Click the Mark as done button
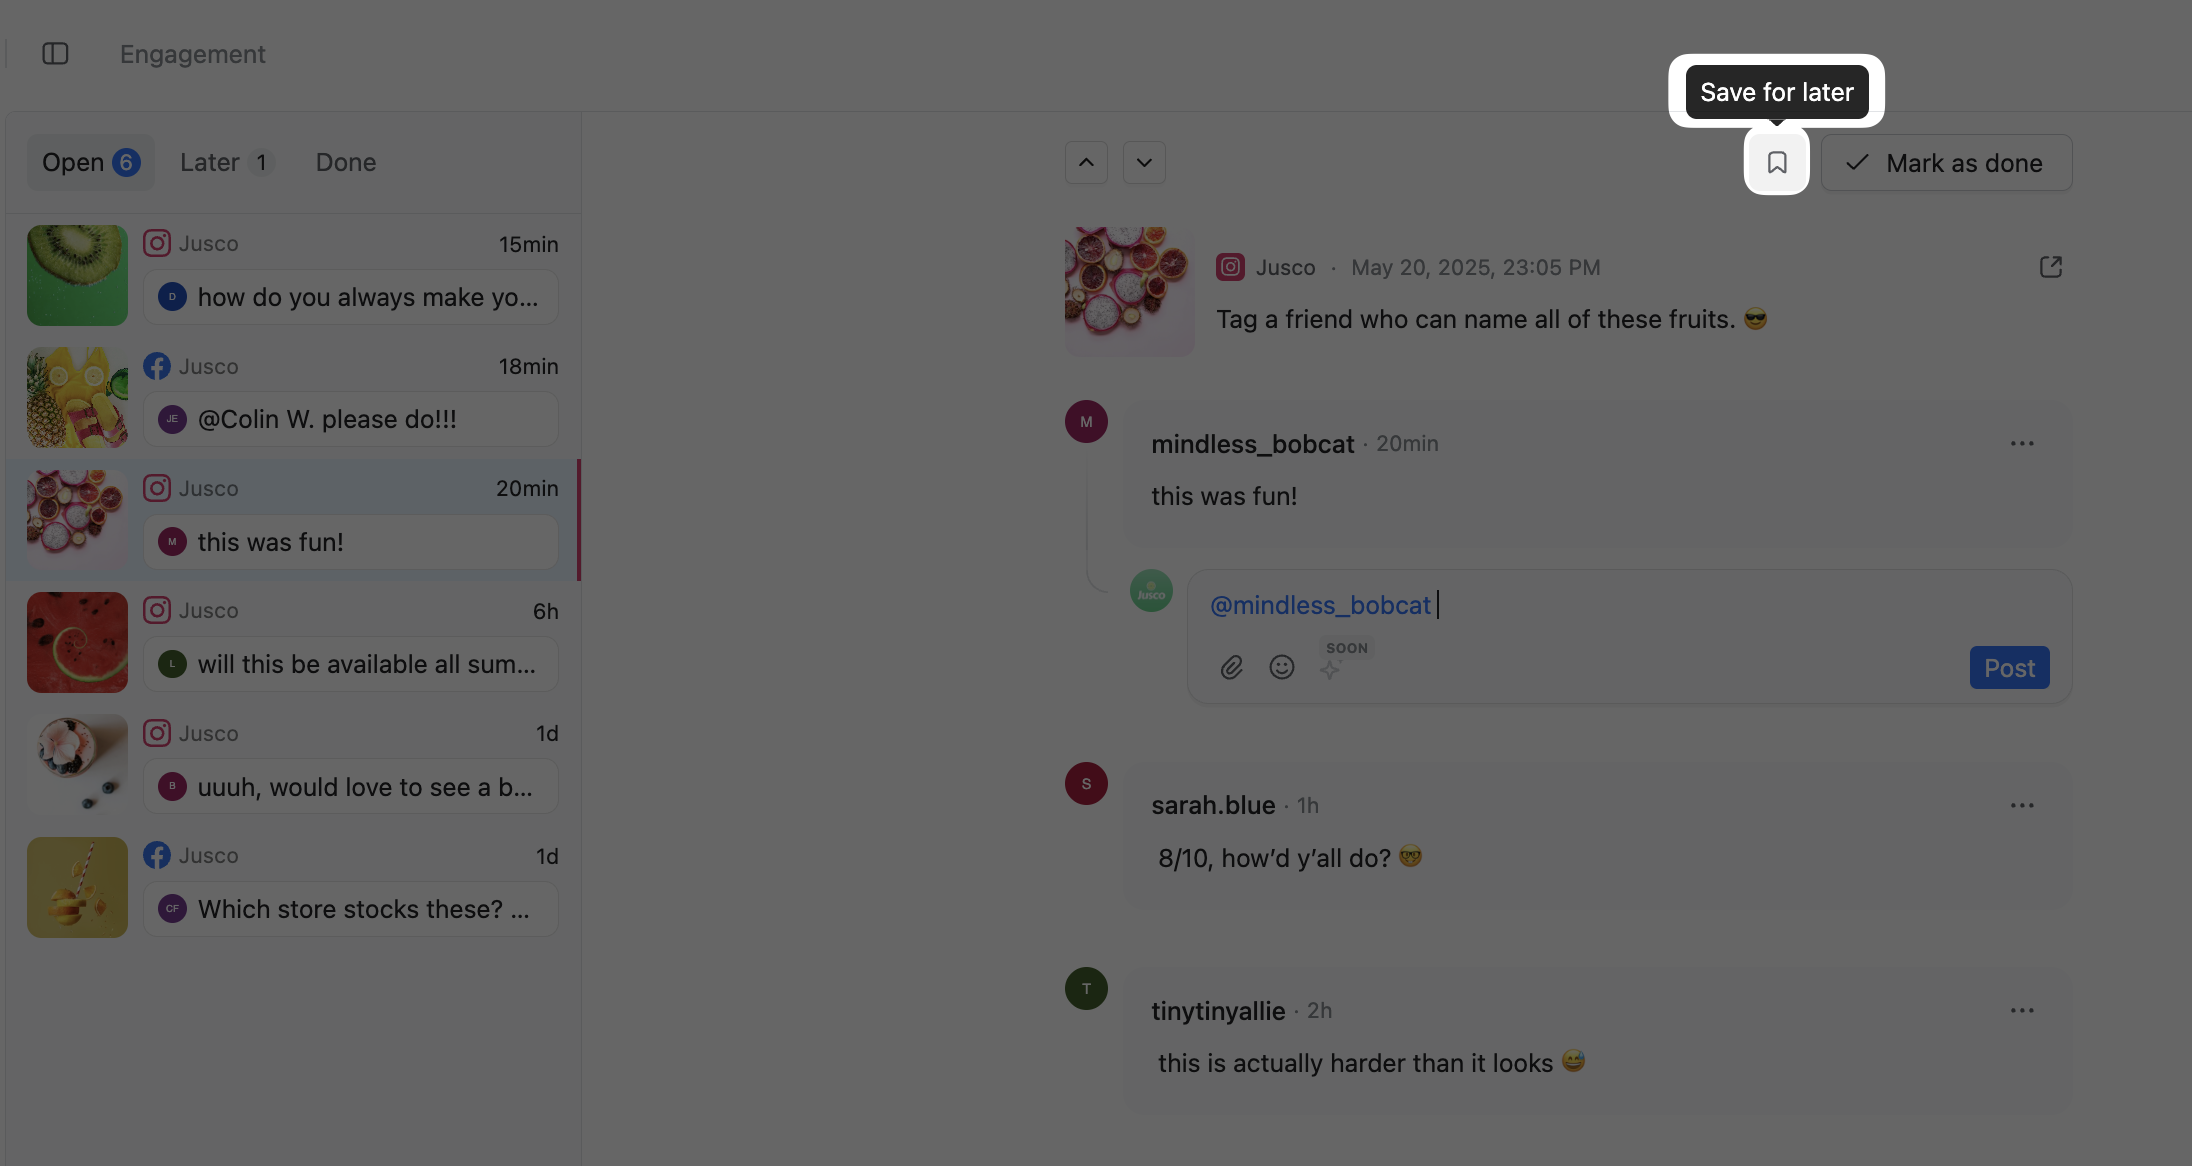This screenshot has width=2192, height=1166. coord(1946,163)
